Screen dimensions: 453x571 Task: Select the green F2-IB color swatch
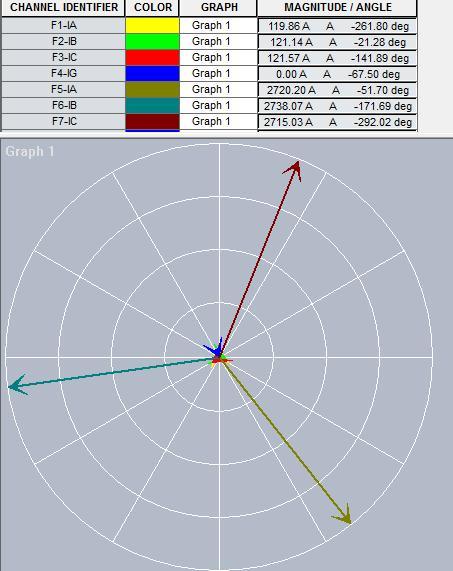pos(153,42)
